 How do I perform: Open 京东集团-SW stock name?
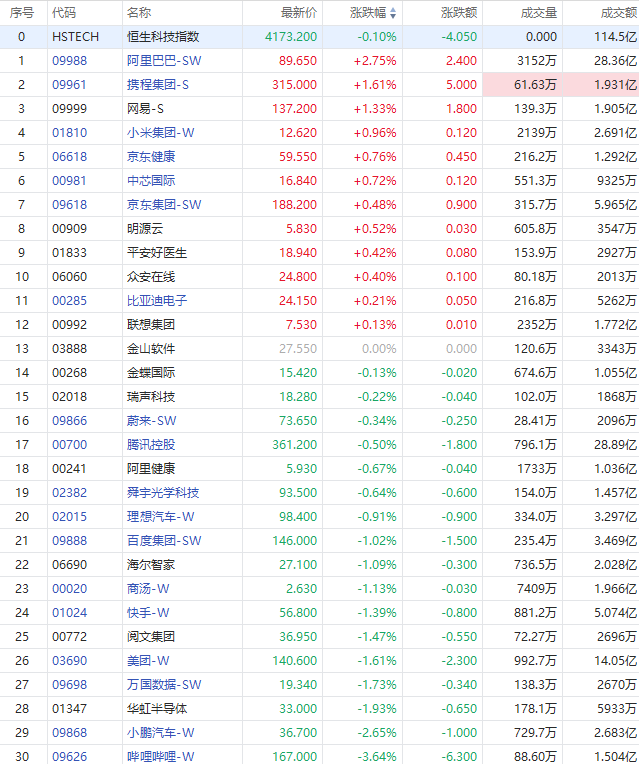pos(164,204)
